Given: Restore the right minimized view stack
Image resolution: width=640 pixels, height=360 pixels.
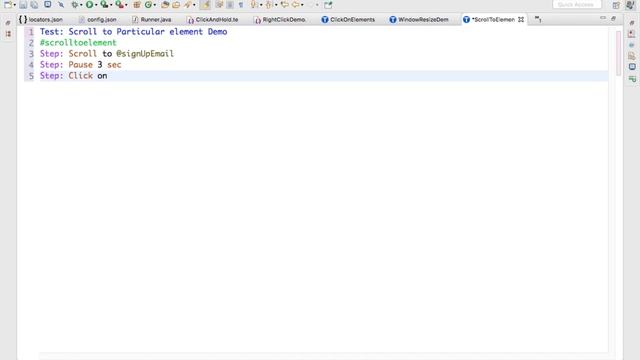Looking at the screenshot, I should pyautogui.click(x=631, y=23).
